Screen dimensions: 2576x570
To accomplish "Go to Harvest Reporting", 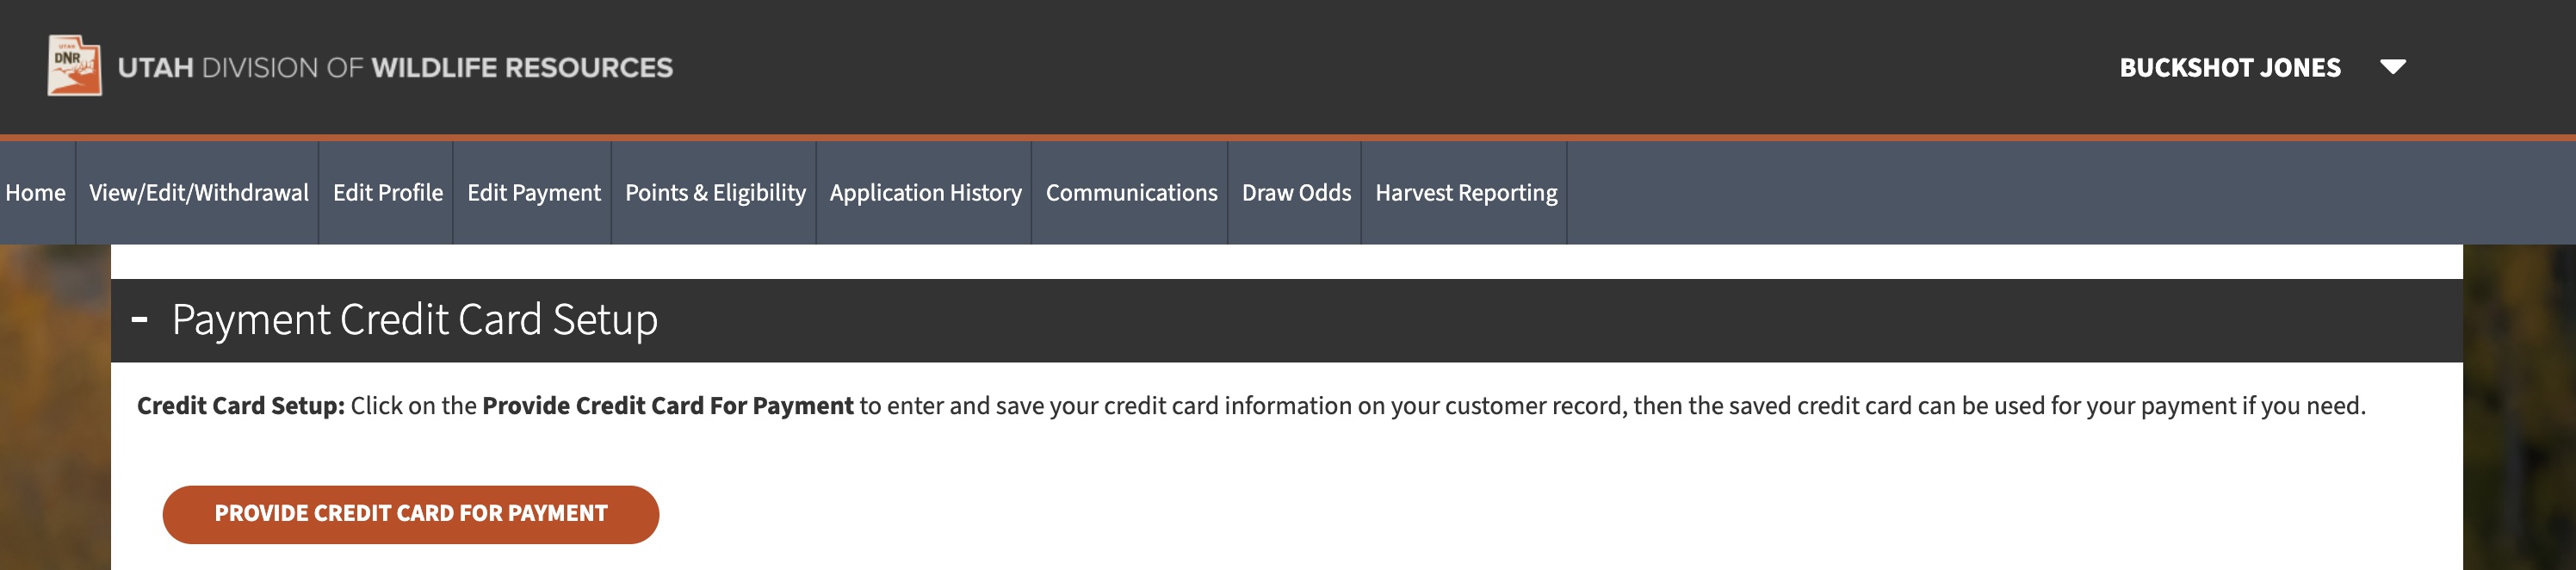I will click(x=1465, y=193).
